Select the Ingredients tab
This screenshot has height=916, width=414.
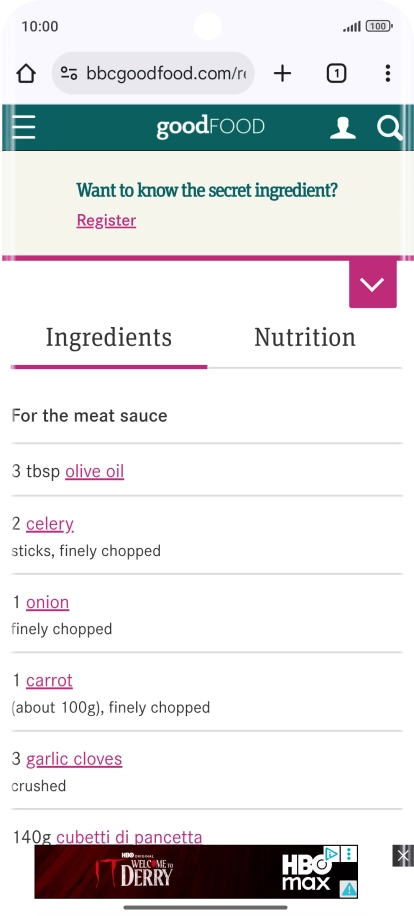109,338
